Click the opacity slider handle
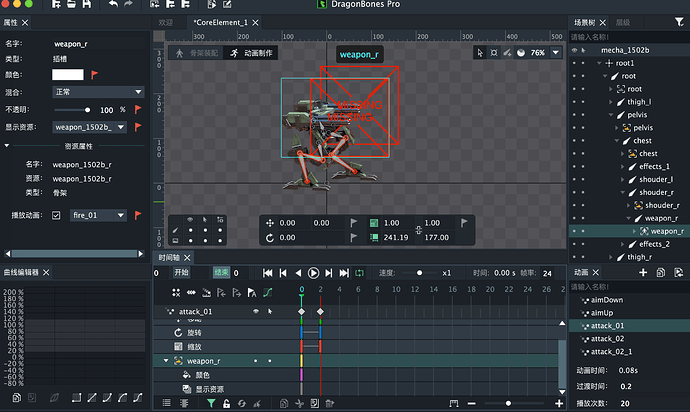 click(x=87, y=110)
